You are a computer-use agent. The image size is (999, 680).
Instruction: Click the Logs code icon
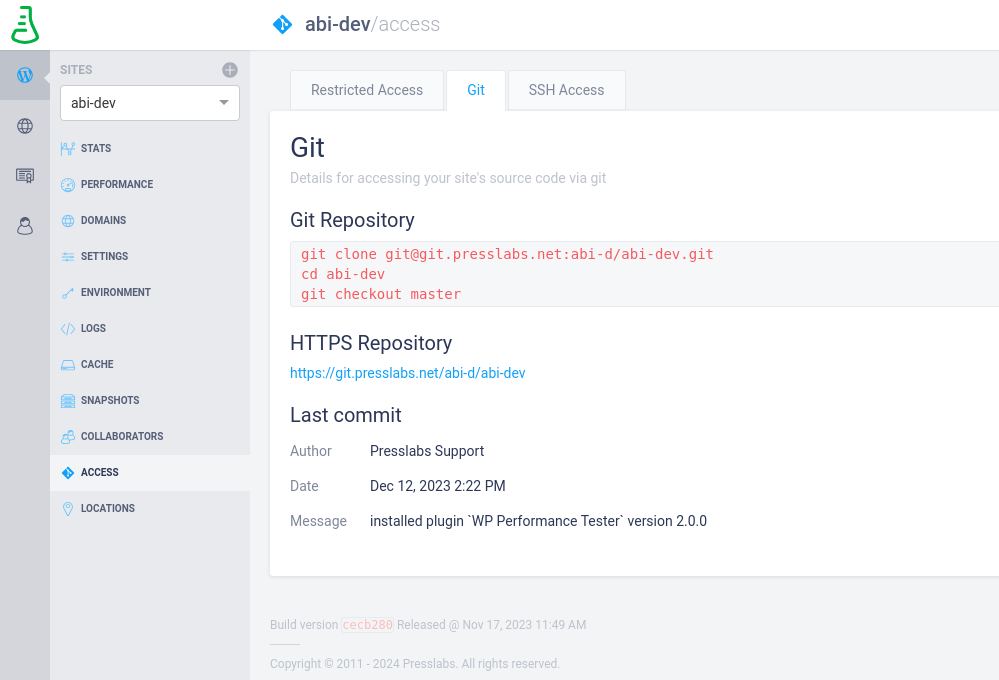coord(68,329)
